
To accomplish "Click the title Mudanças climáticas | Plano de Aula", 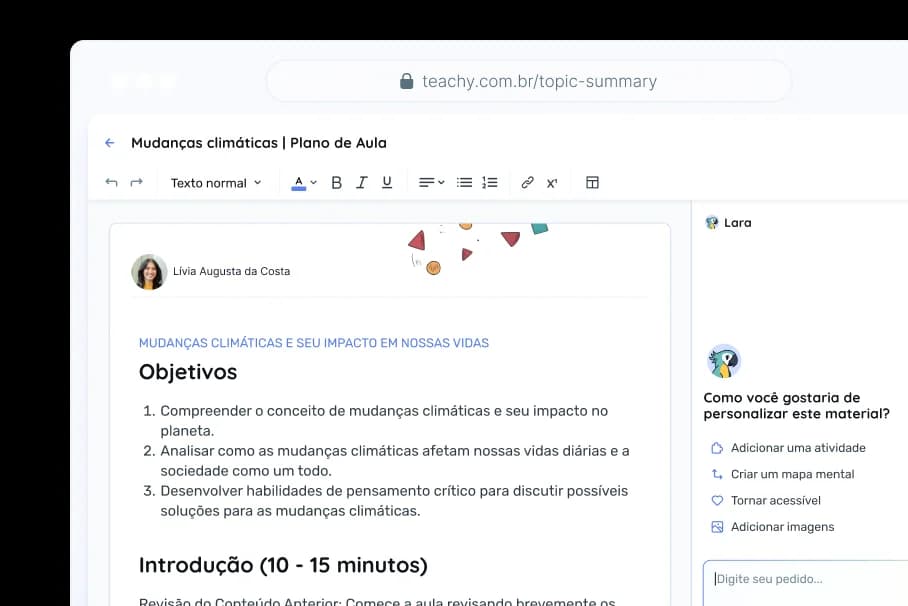I will pyautogui.click(x=259, y=143).
